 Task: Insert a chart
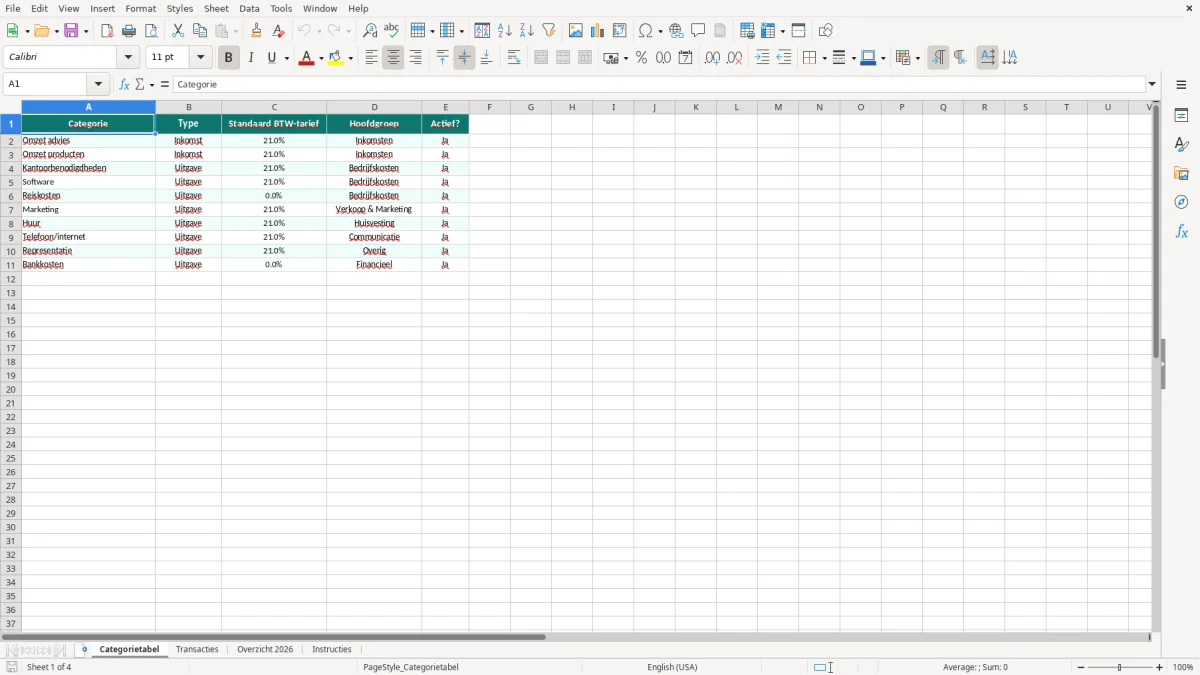point(598,31)
